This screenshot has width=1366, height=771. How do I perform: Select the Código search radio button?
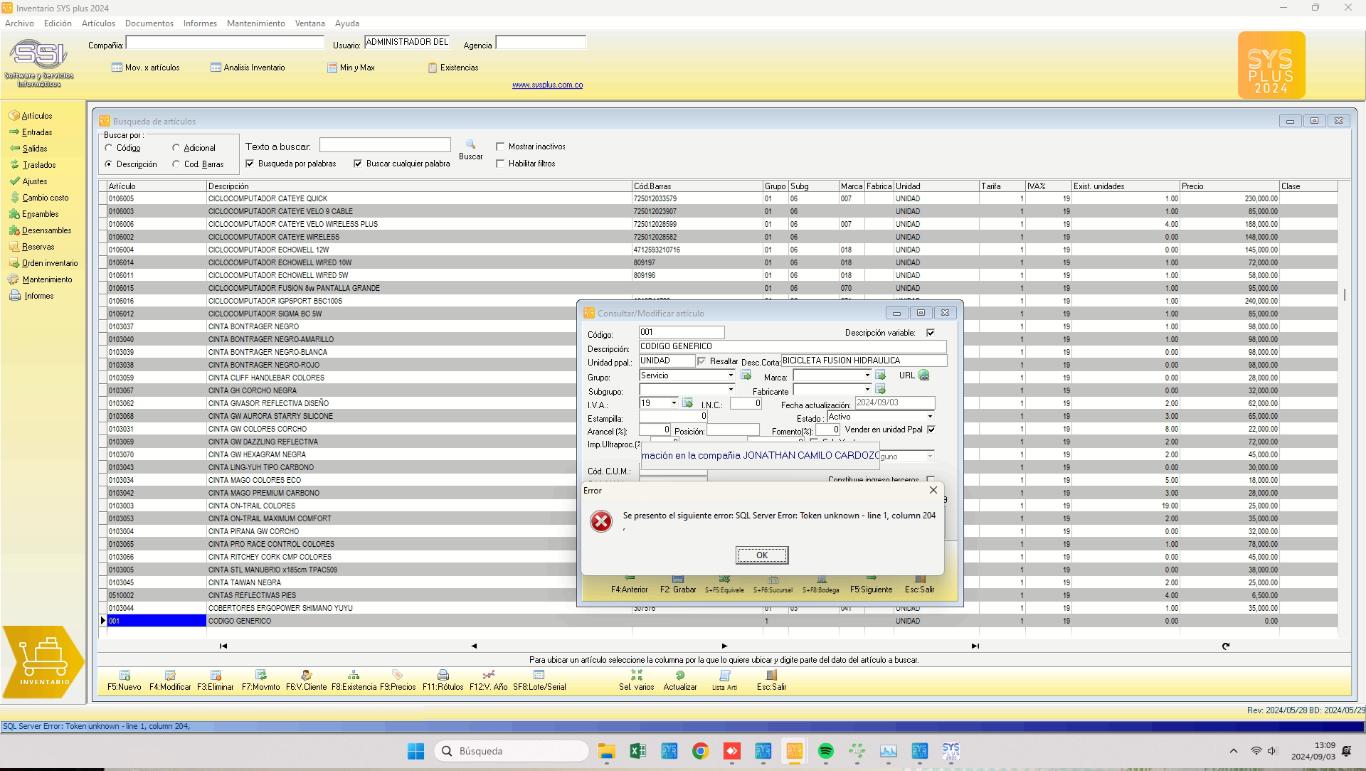(x=108, y=148)
